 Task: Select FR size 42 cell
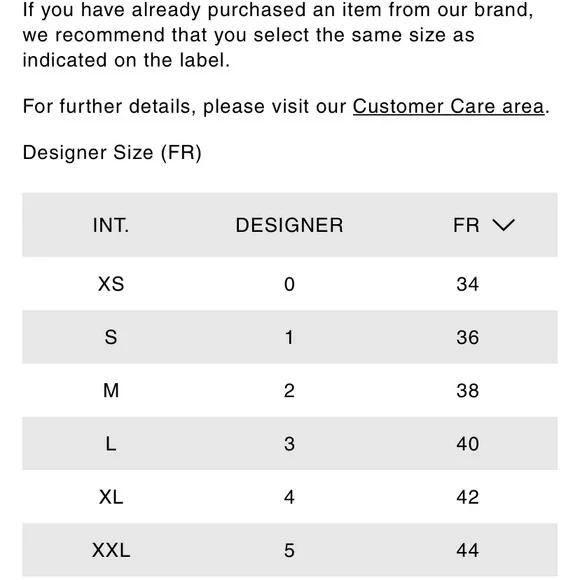click(x=468, y=497)
